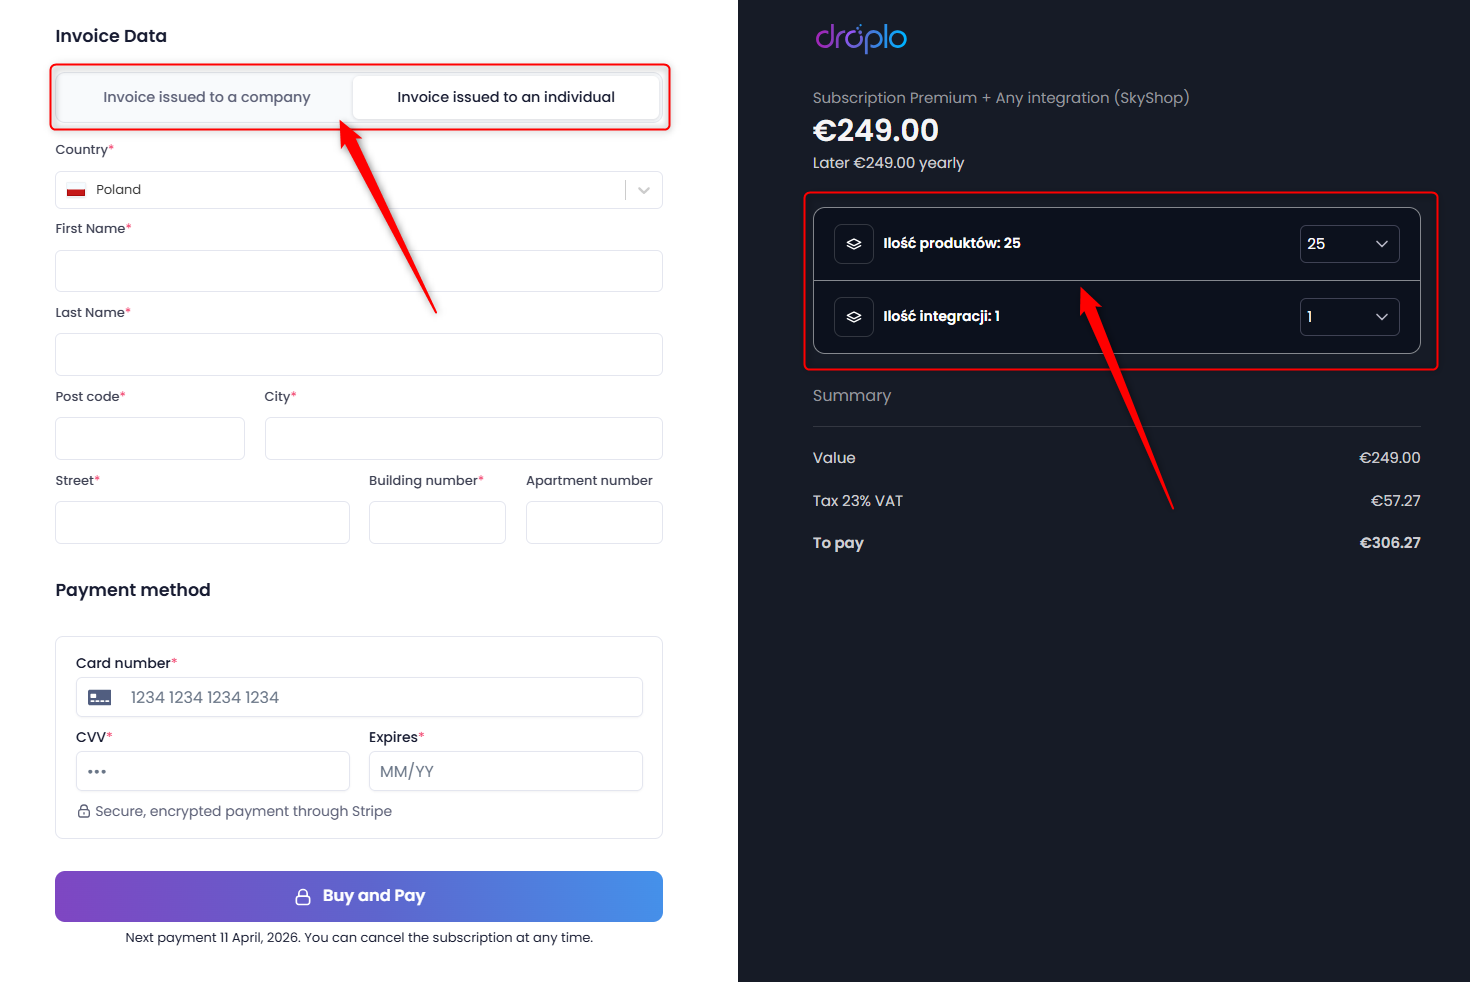Focus the Street input box
Image resolution: width=1470 pixels, height=982 pixels.
202,523
